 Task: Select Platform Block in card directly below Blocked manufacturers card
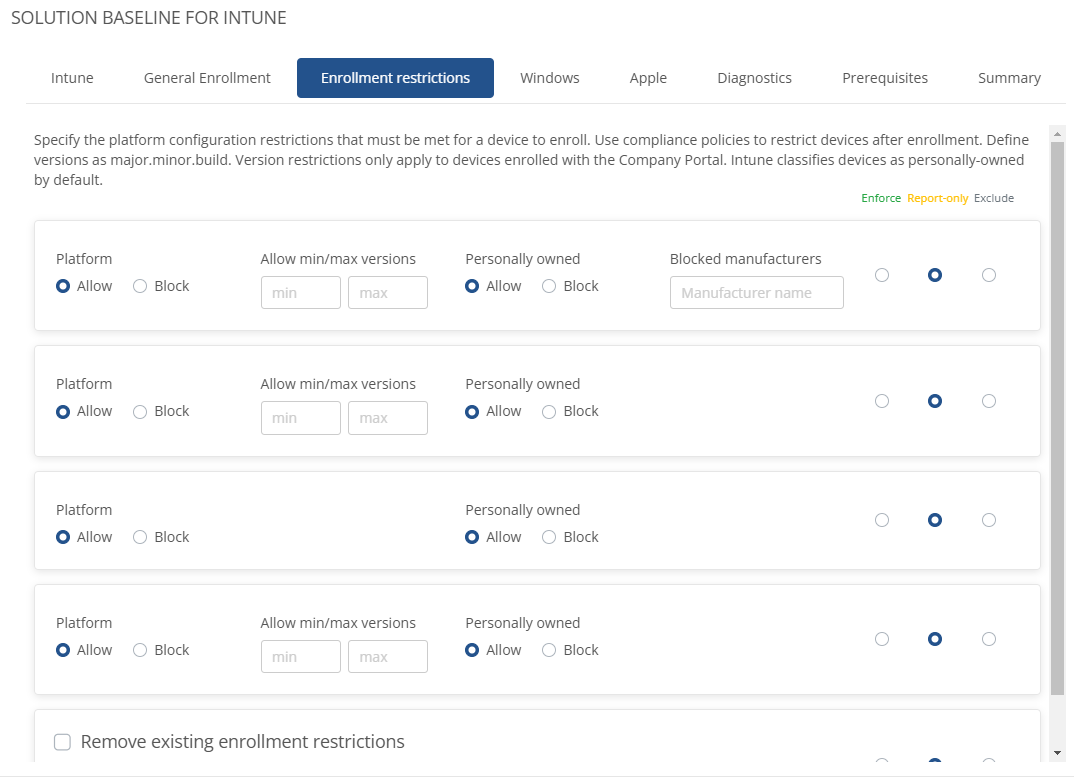click(x=140, y=412)
